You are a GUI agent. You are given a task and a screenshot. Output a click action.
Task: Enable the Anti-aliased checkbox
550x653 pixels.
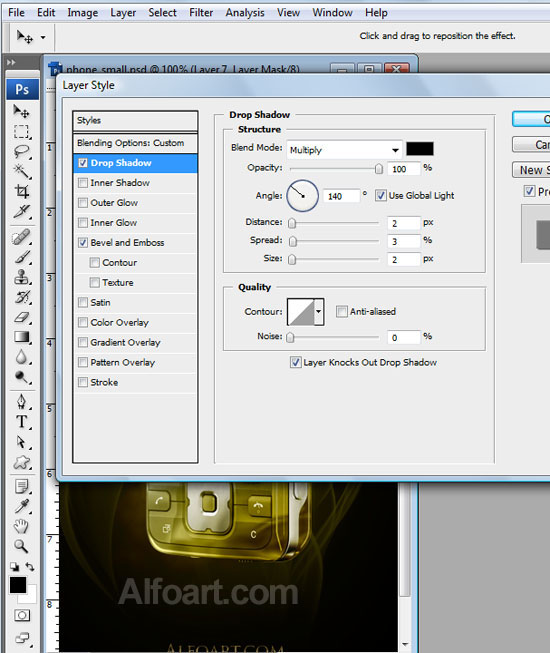click(341, 312)
